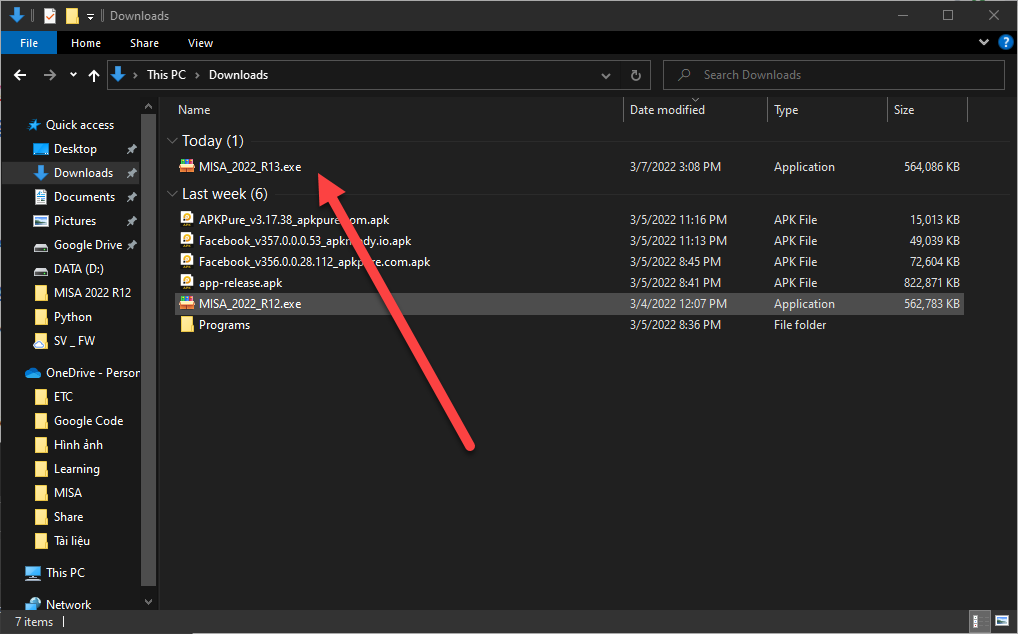This screenshot has height=634, width=1018.
Task: Select MISA_2022_R13.exe installer icon
Action: (187, 166)
